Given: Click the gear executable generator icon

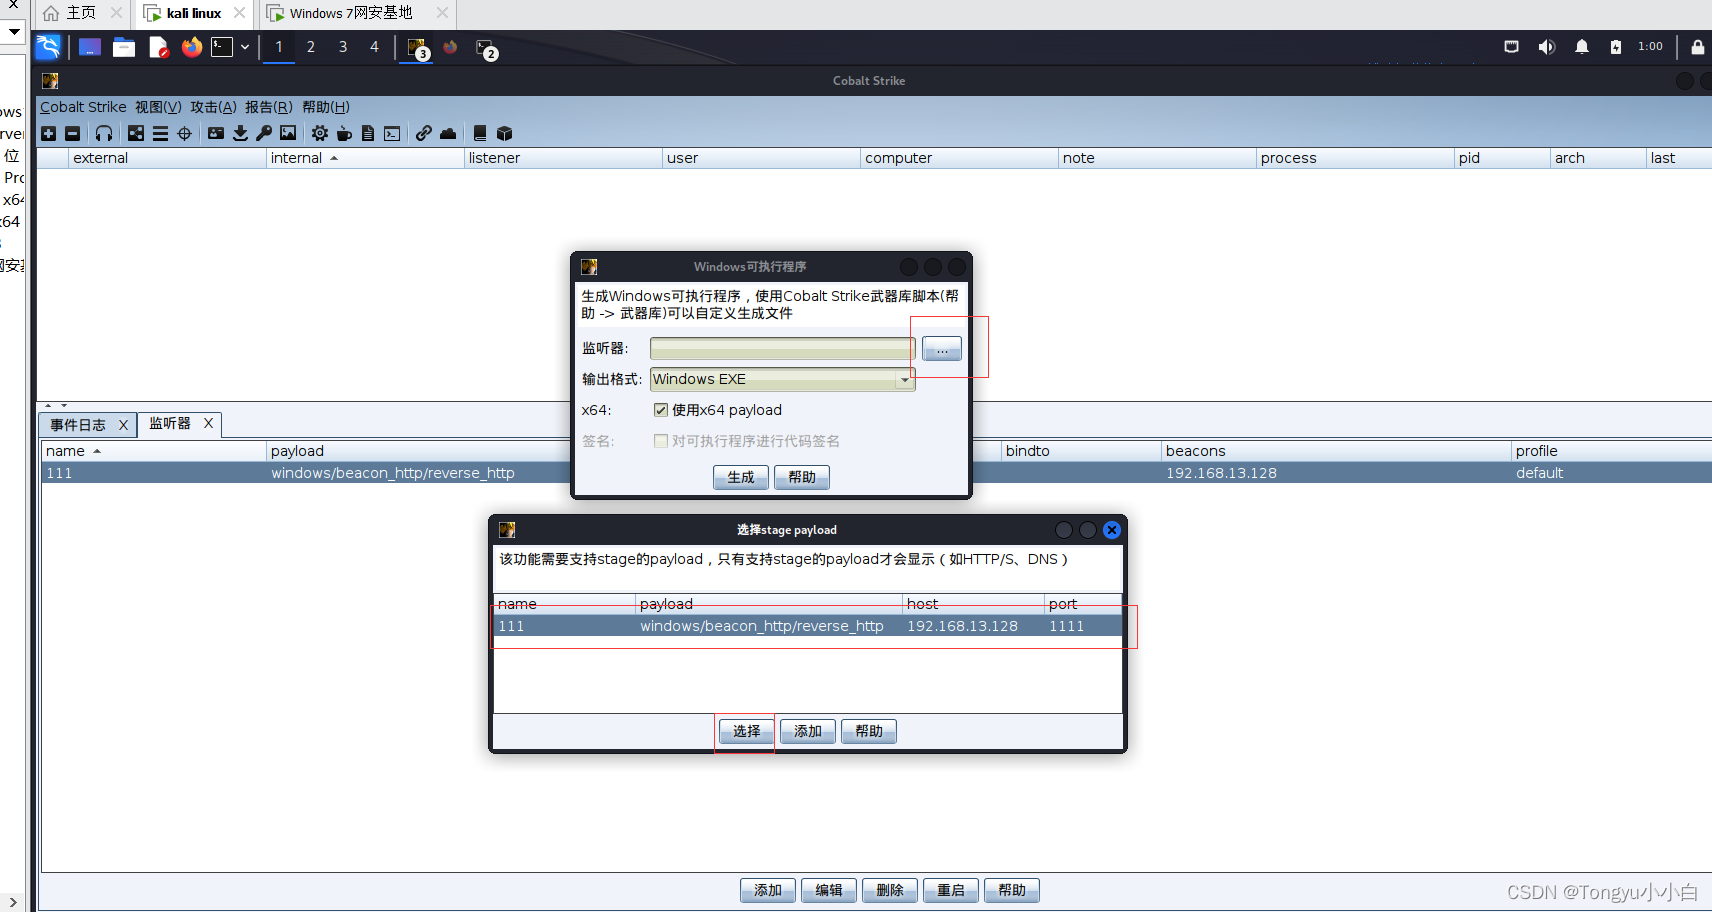Looking at the screenshot, I should (x=320, y=133).
